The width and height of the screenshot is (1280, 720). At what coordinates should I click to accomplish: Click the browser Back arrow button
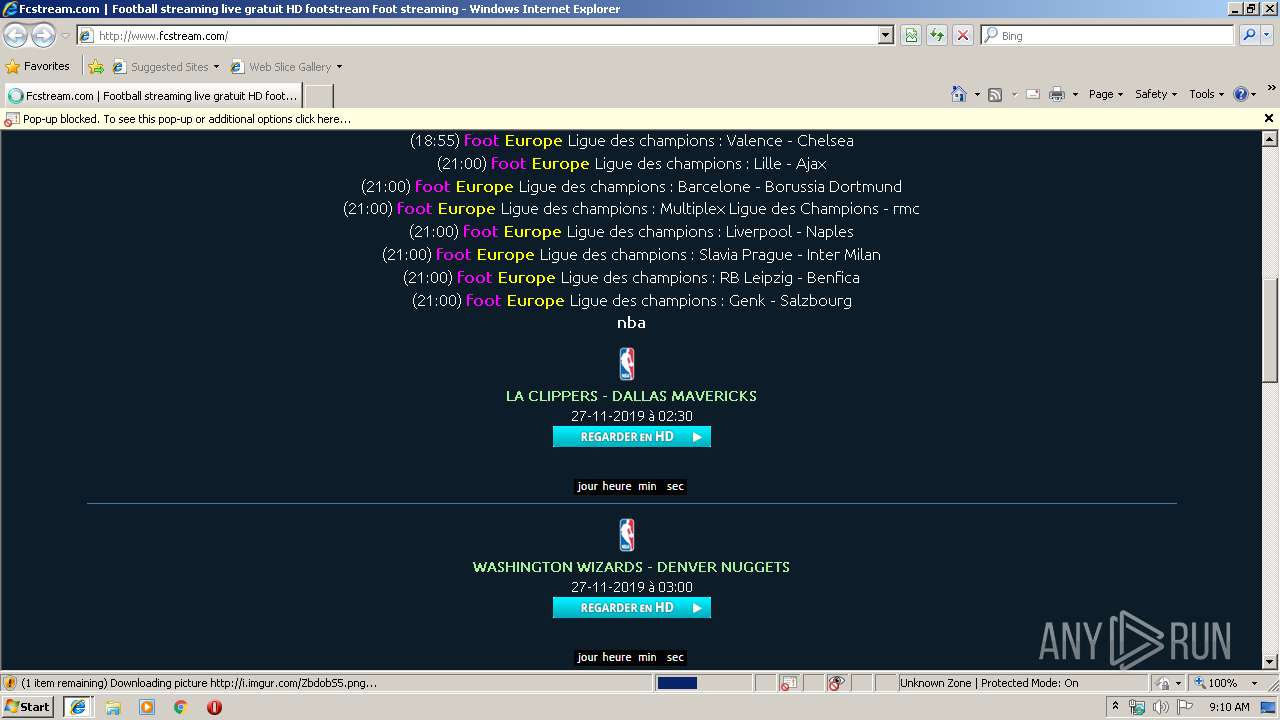[15, 36]
